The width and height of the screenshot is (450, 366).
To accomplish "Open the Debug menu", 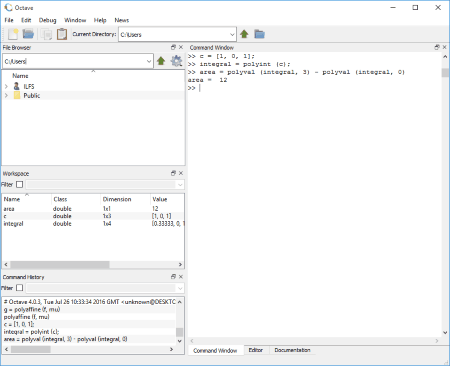I will click(47, 20).
